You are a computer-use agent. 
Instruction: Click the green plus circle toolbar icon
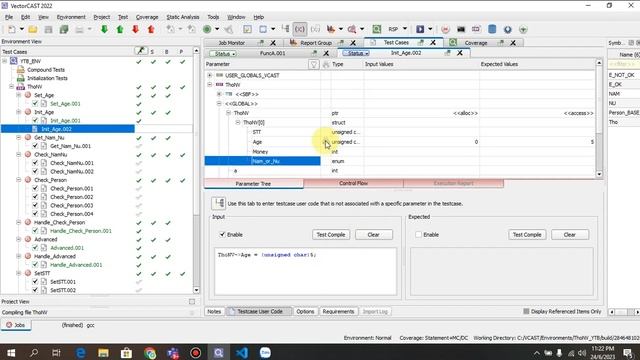coord(523,29)
